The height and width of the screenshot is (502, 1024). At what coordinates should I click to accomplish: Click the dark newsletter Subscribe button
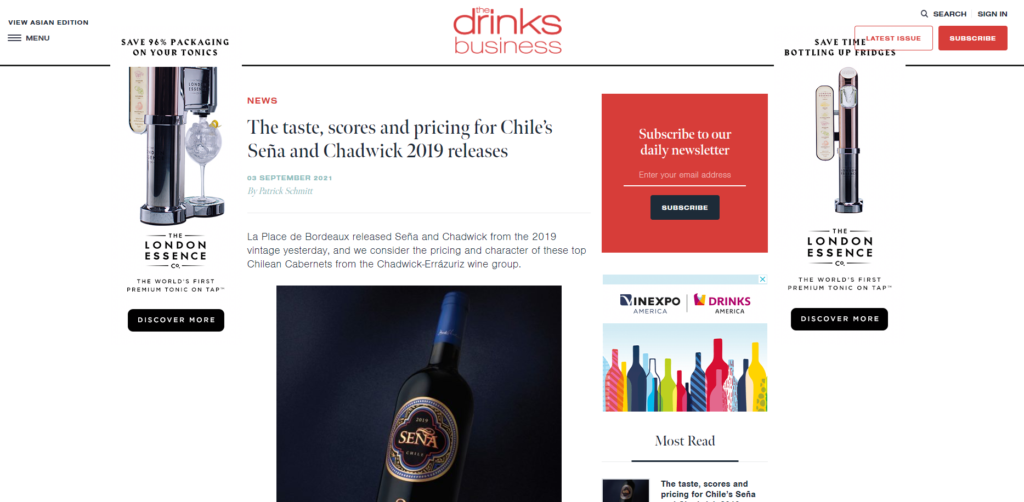(684, 208)
